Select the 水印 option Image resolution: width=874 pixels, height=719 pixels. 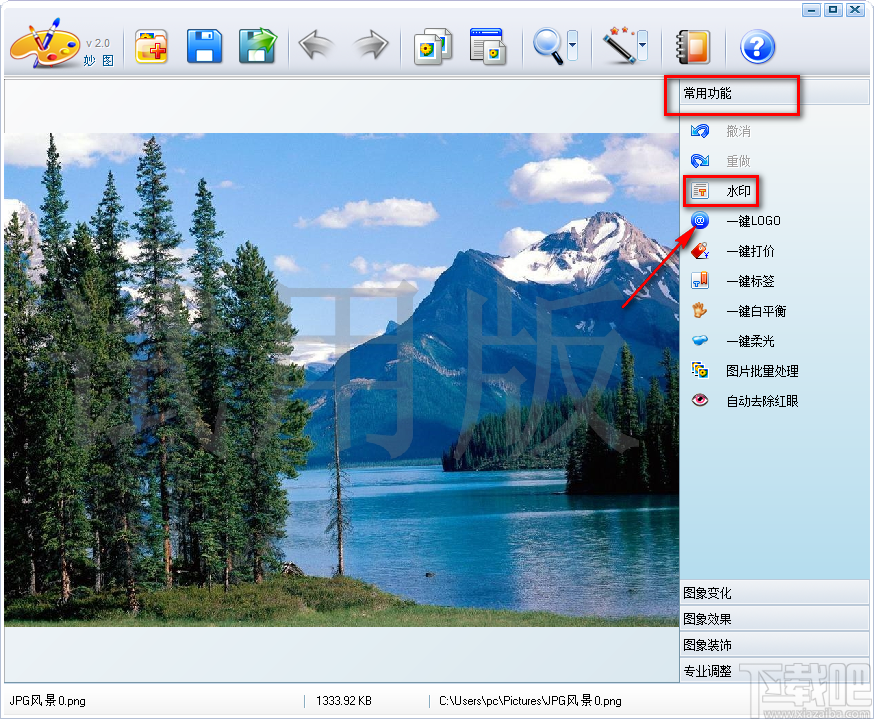tap(738, 192)
